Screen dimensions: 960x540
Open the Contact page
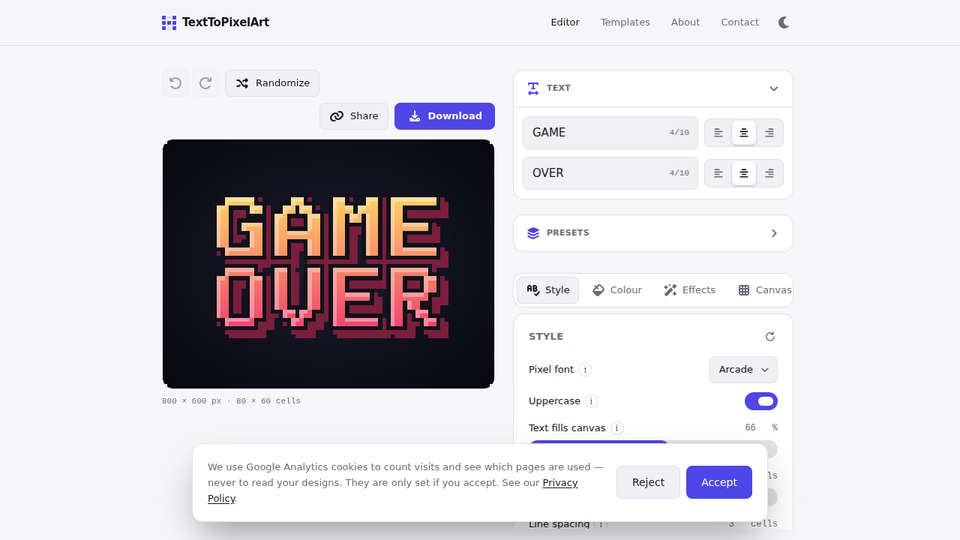[x=740, y=23]
